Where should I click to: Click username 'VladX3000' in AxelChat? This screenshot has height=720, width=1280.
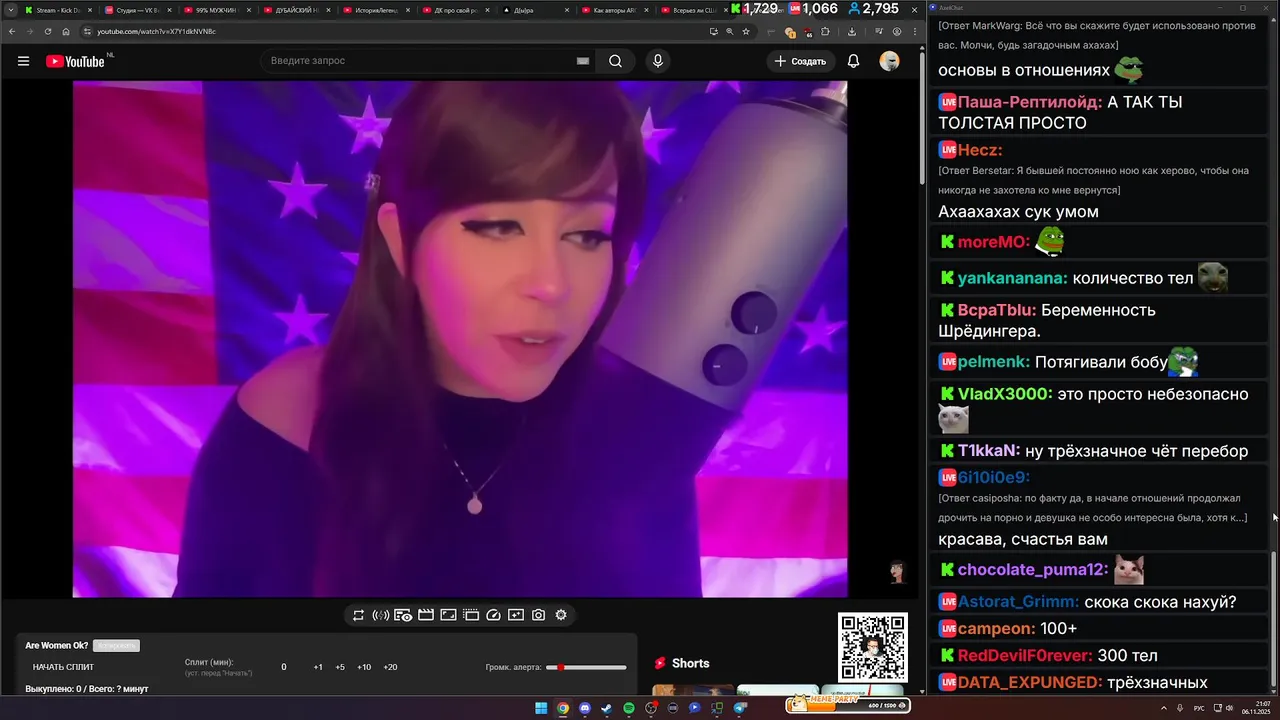pos(1005,394)
